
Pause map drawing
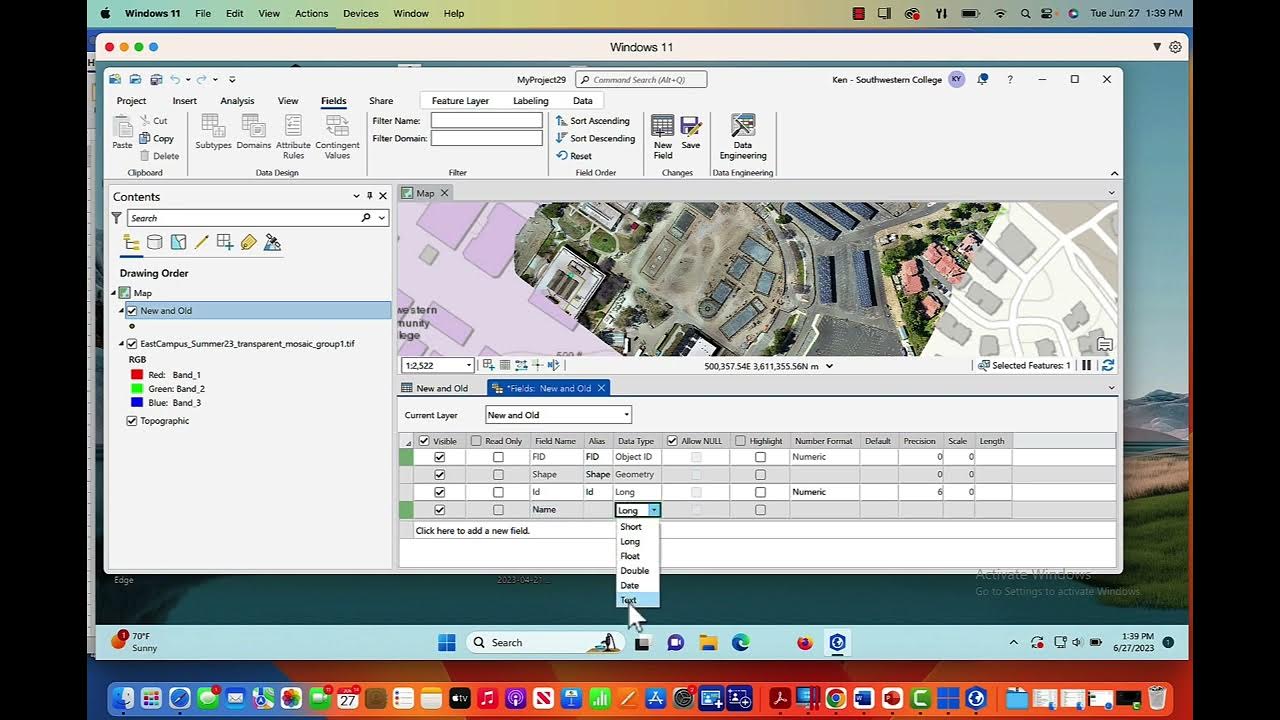[1086, 366]
